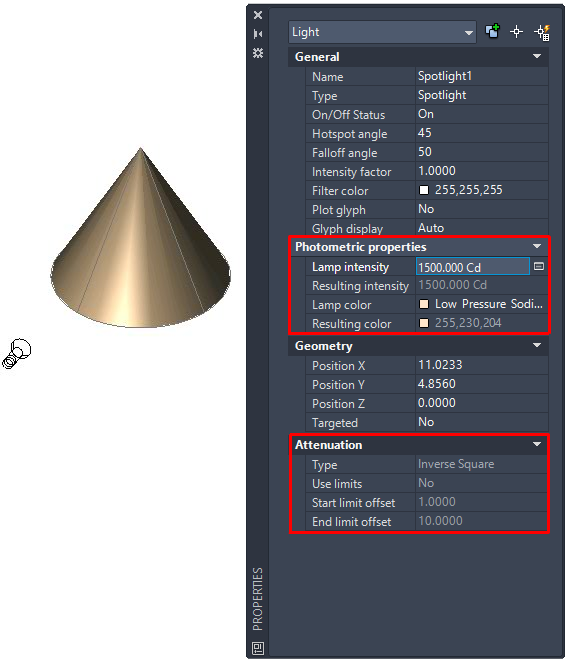Screen dimensions: 565x665
Task: Collapse the General section
Action: (x=537, y=56)
